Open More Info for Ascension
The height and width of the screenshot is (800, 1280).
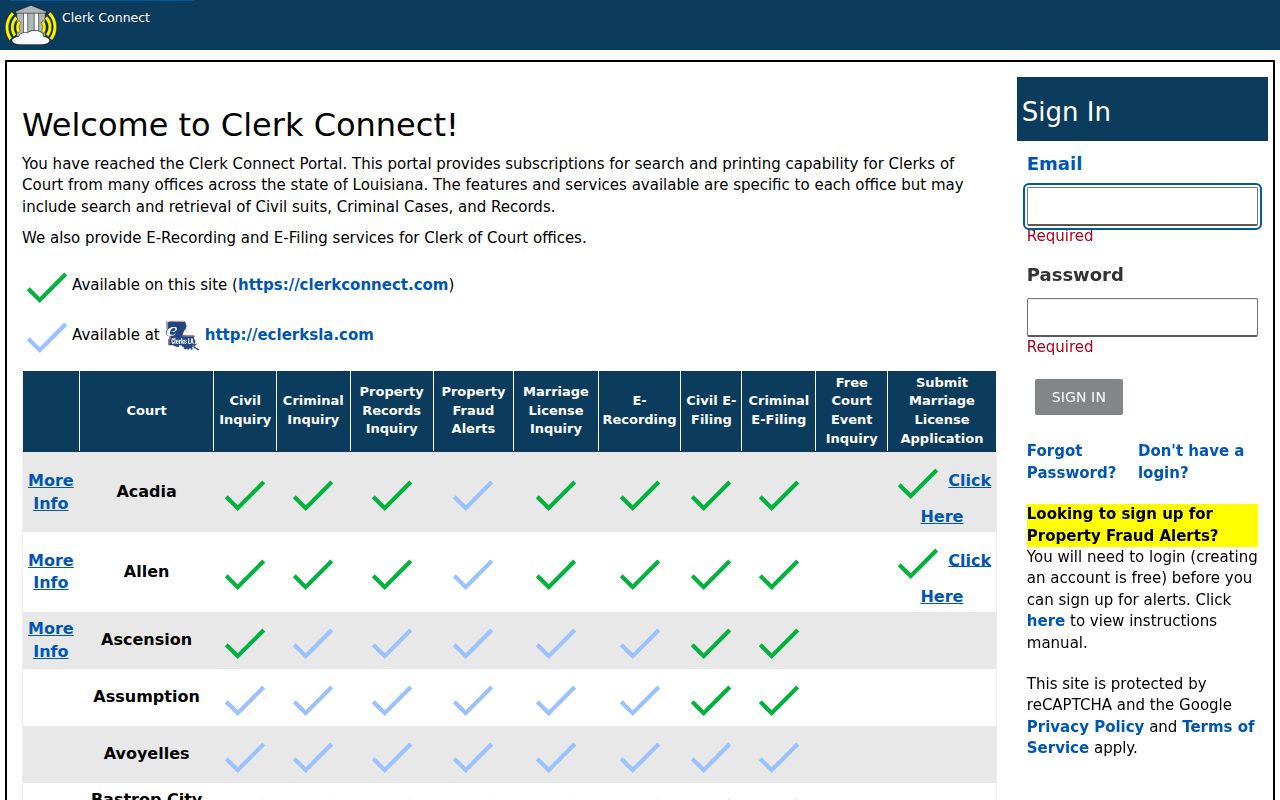tap(51, 639)
